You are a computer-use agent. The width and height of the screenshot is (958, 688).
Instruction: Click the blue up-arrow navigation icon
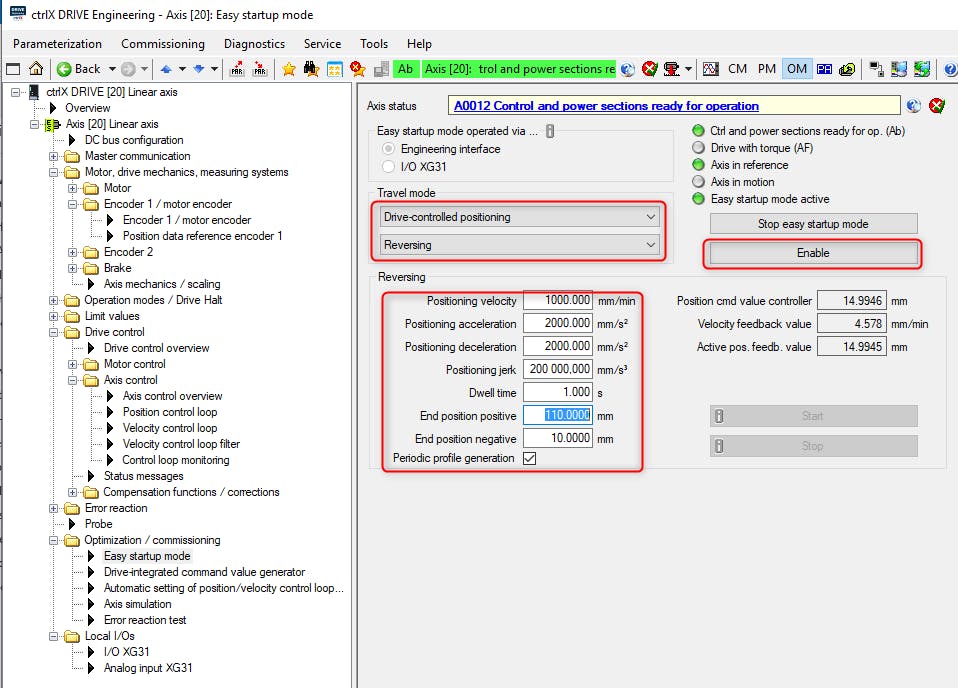[166, 69]
